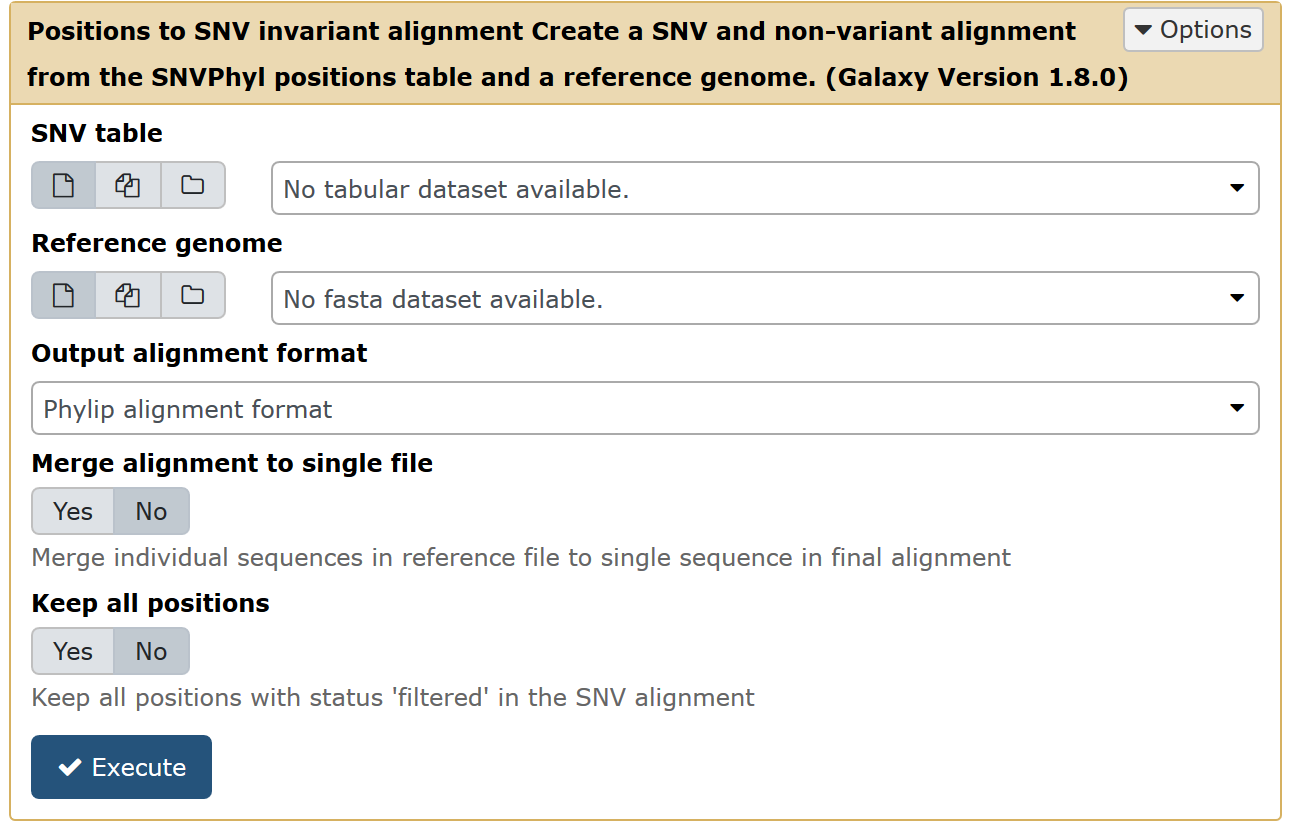The width and height of the screenshot is (1296, 837).
Task: Open the Options menu
Action: click(x=1193, y=30)
